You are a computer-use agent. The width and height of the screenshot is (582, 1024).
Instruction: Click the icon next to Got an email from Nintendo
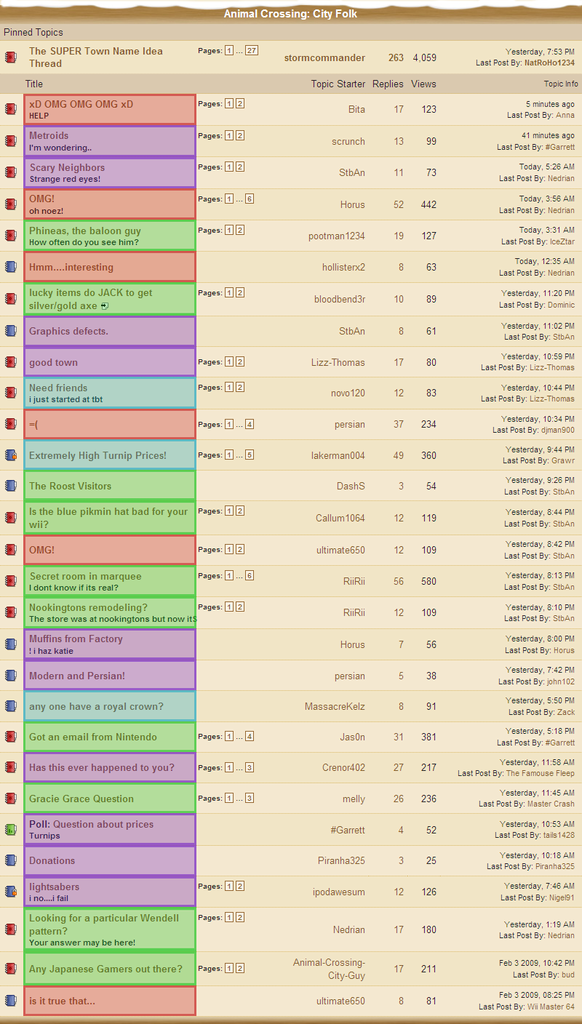(10, 737)
